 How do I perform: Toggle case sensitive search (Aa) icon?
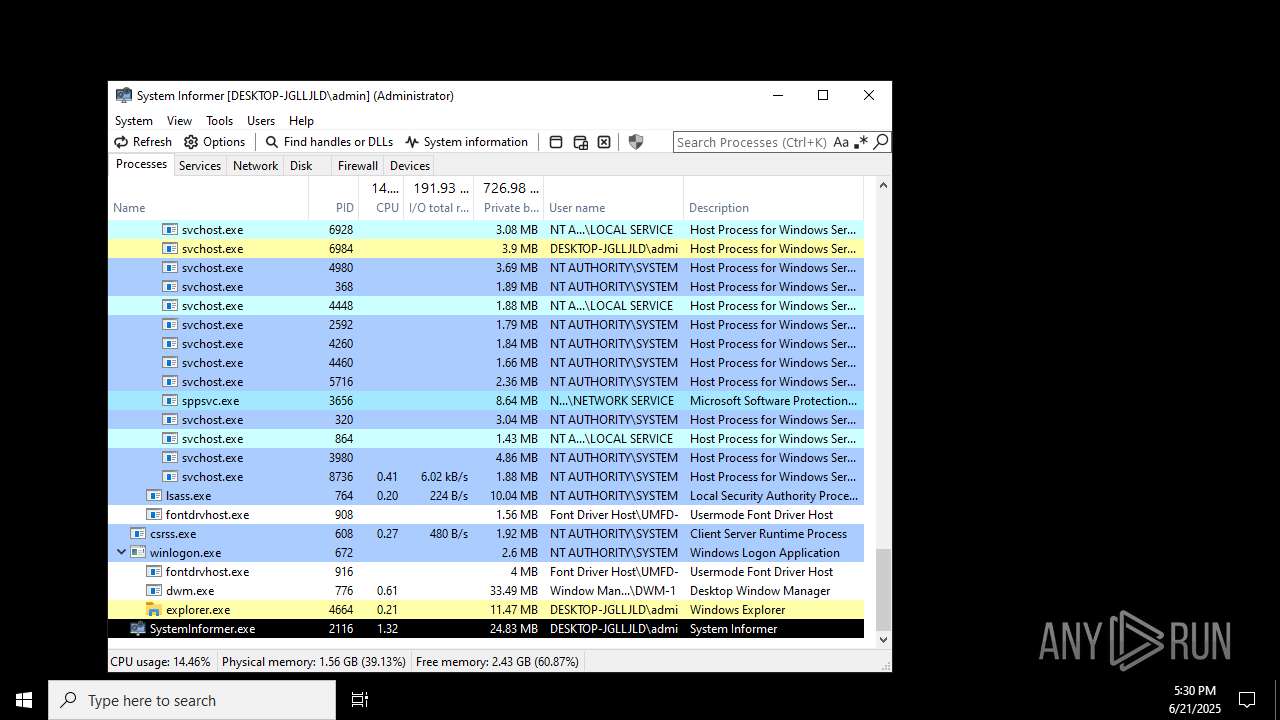pos(841,142)
